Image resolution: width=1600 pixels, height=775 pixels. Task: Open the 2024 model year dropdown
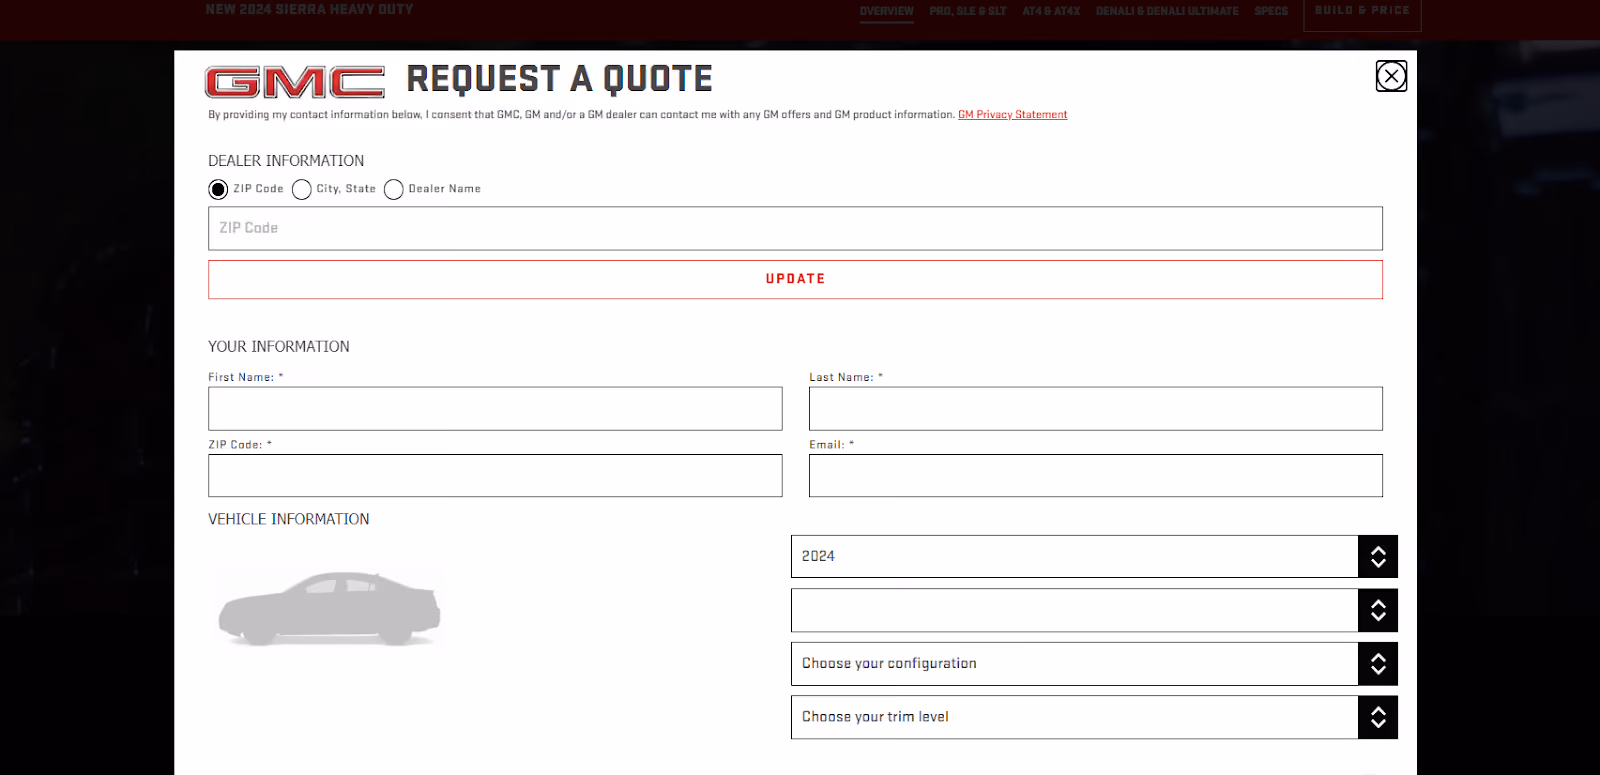point(1094,556)
